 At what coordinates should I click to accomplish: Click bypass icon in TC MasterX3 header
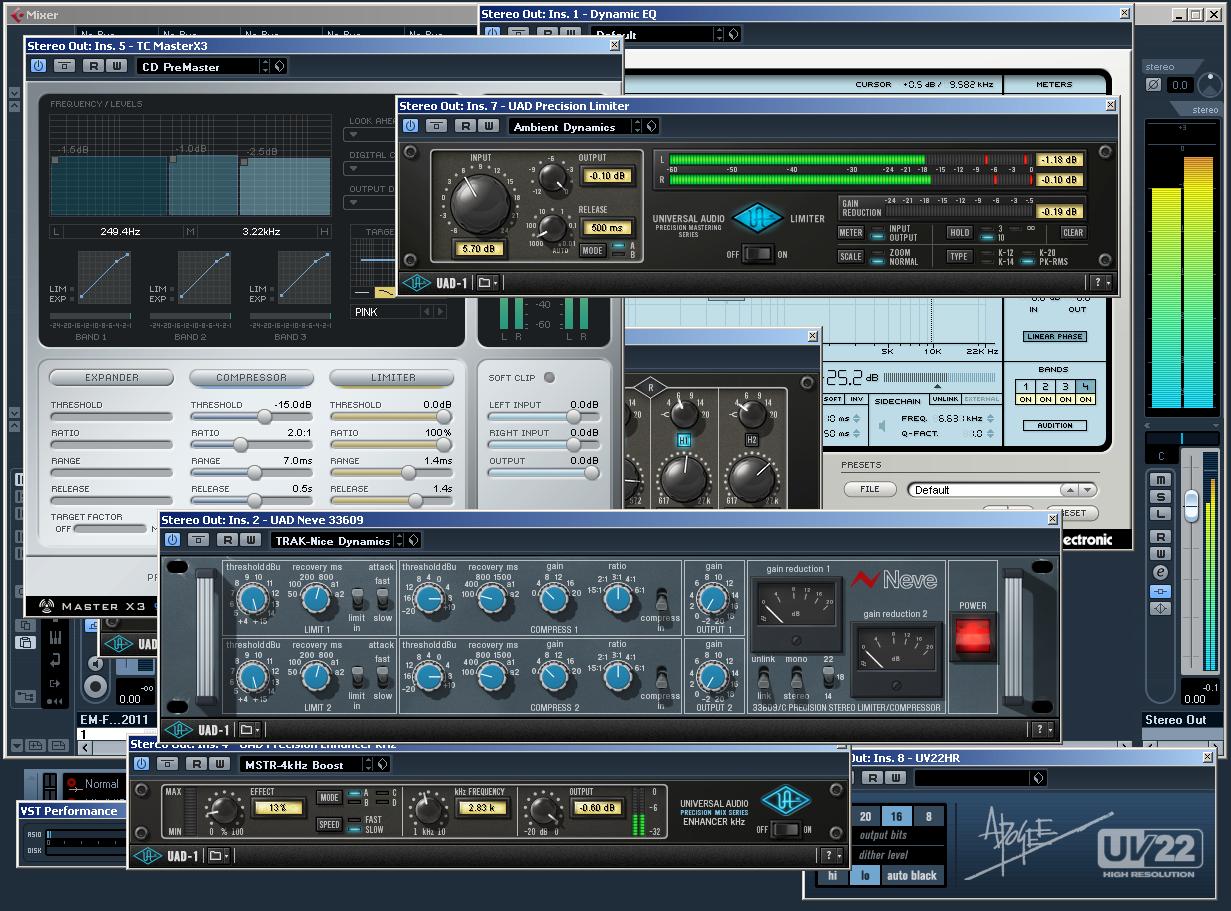coord(64,66)
